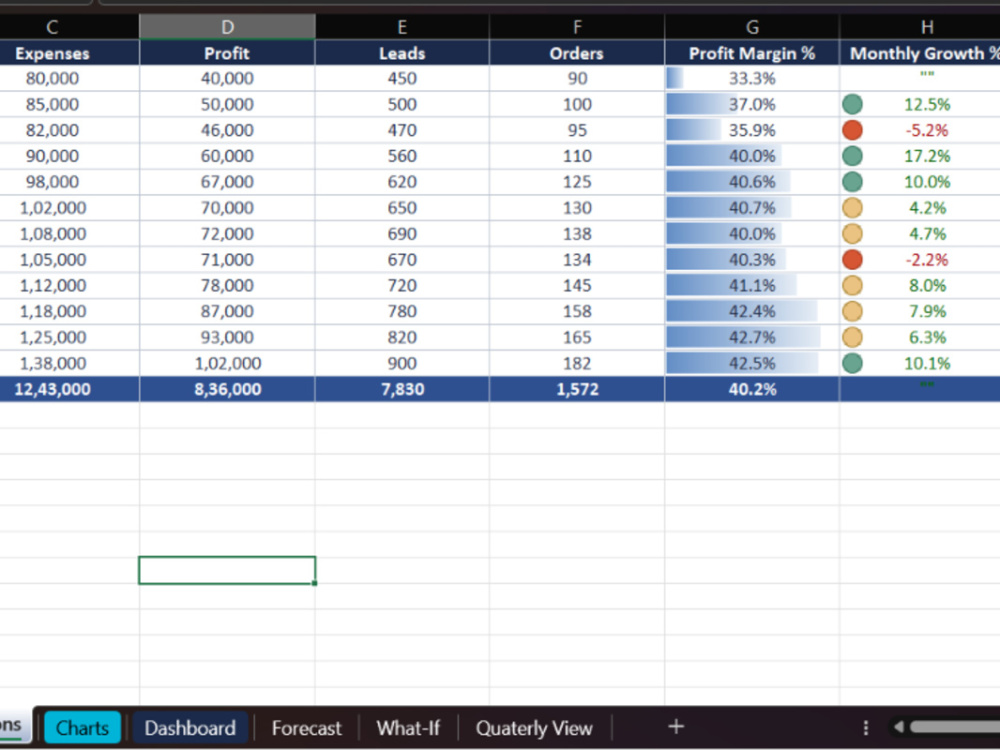
Task: Select the 125 orders cell
Action: (577, 182)
